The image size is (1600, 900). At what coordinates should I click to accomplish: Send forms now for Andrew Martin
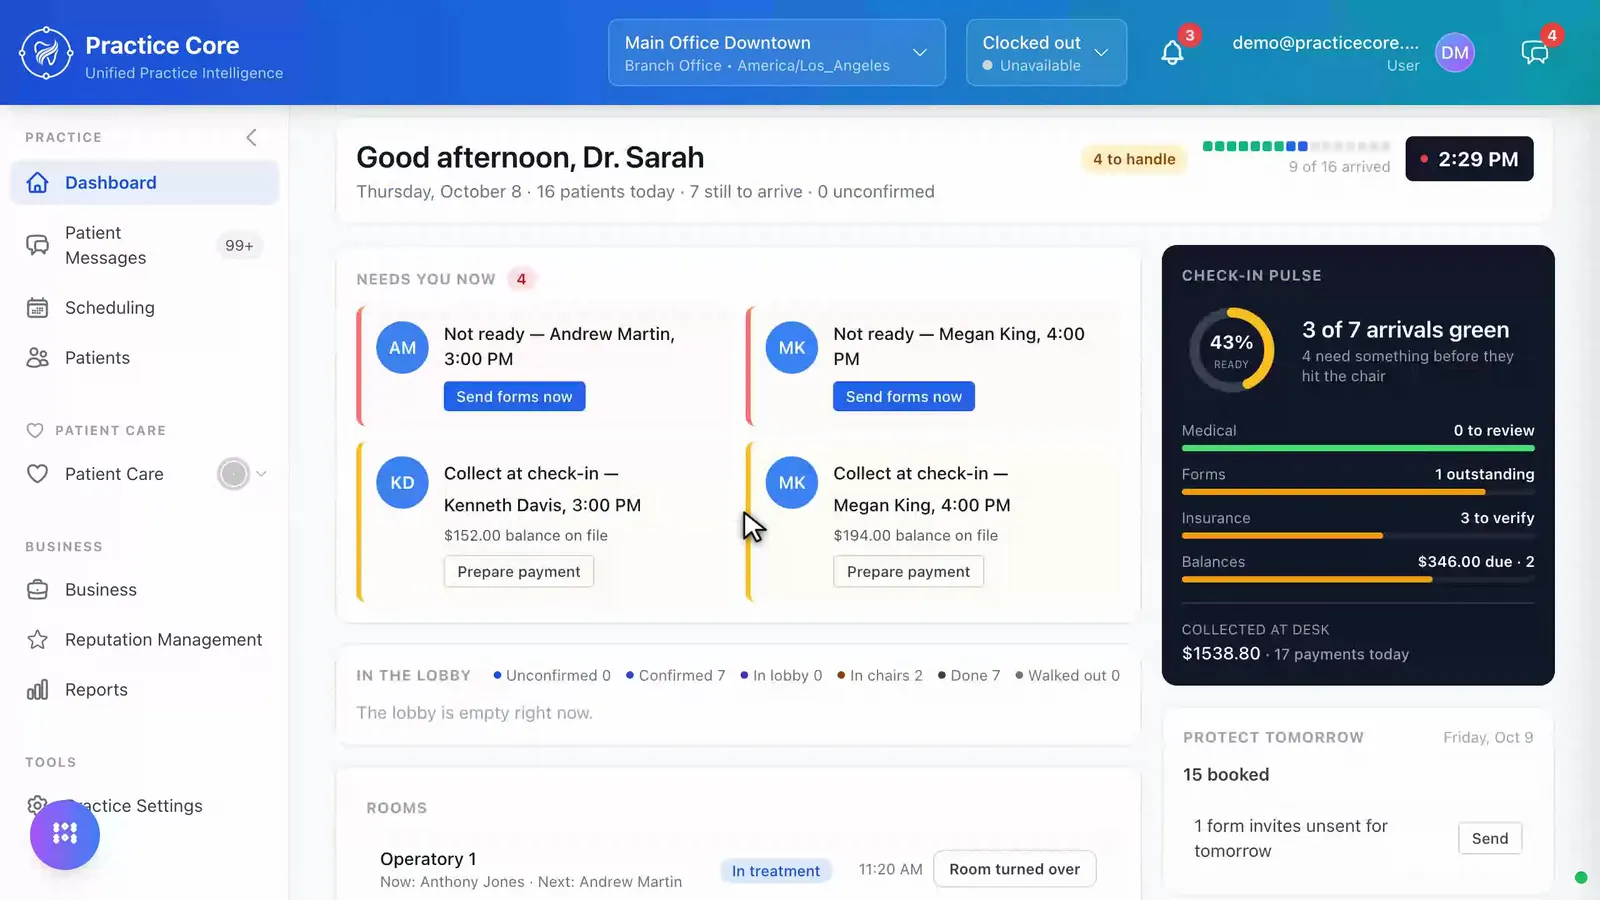pyautogui.click(x=514, y=397)
